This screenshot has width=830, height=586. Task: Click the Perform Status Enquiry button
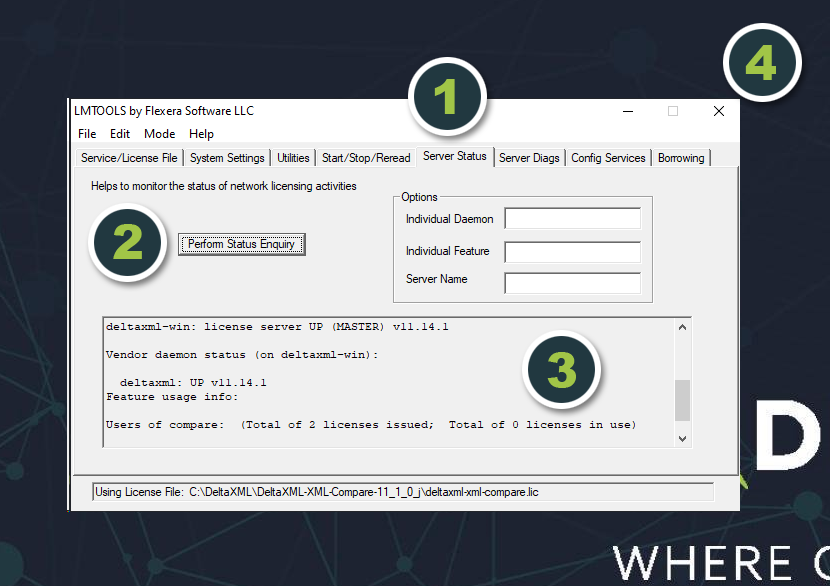(x=241, y=244)
